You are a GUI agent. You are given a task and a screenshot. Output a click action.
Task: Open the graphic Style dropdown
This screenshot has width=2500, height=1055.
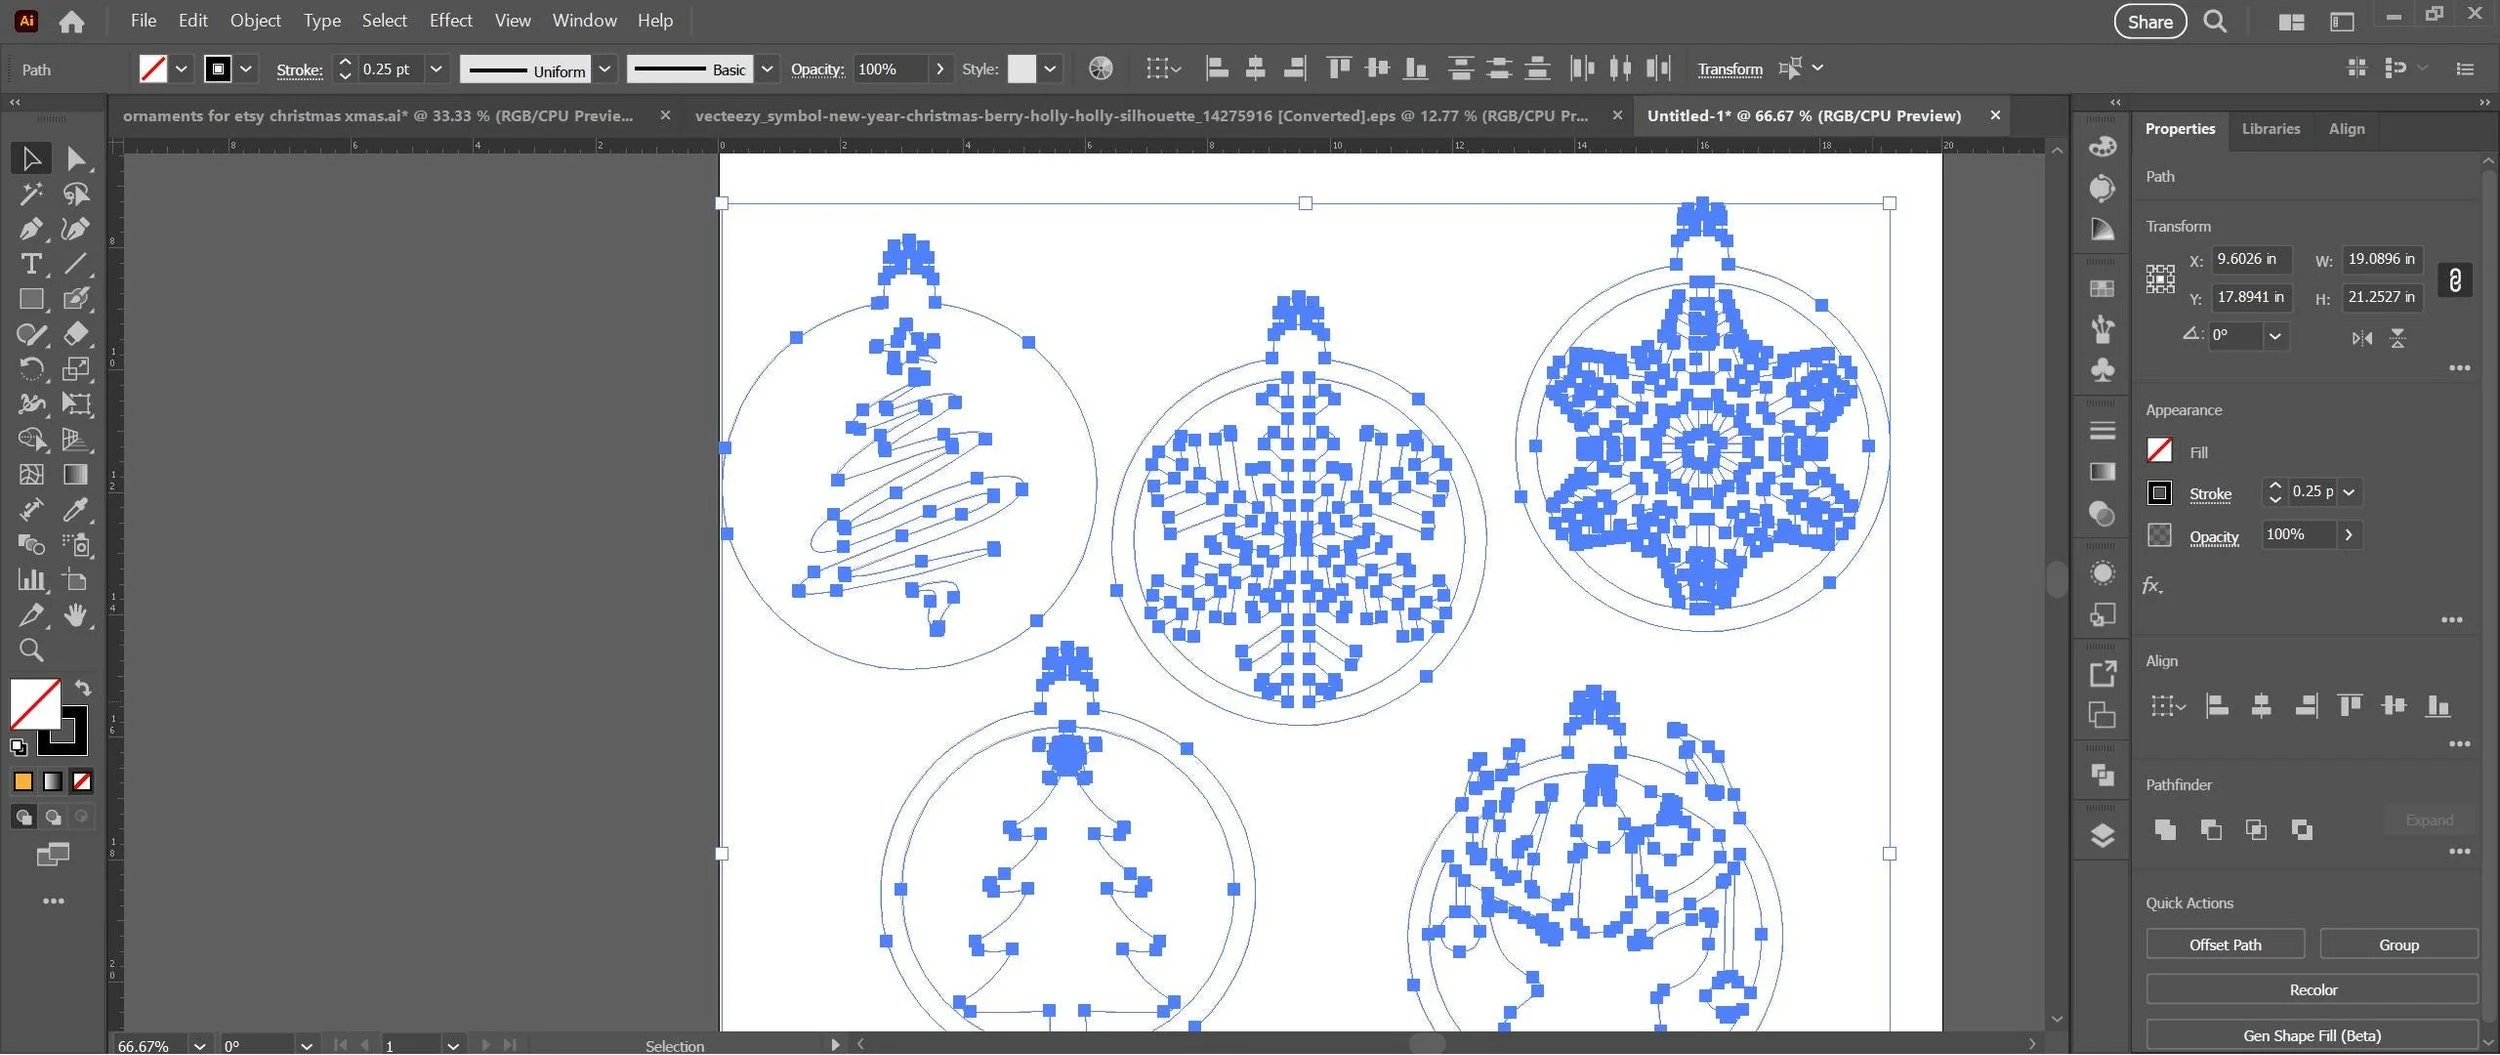point(1050,69)
